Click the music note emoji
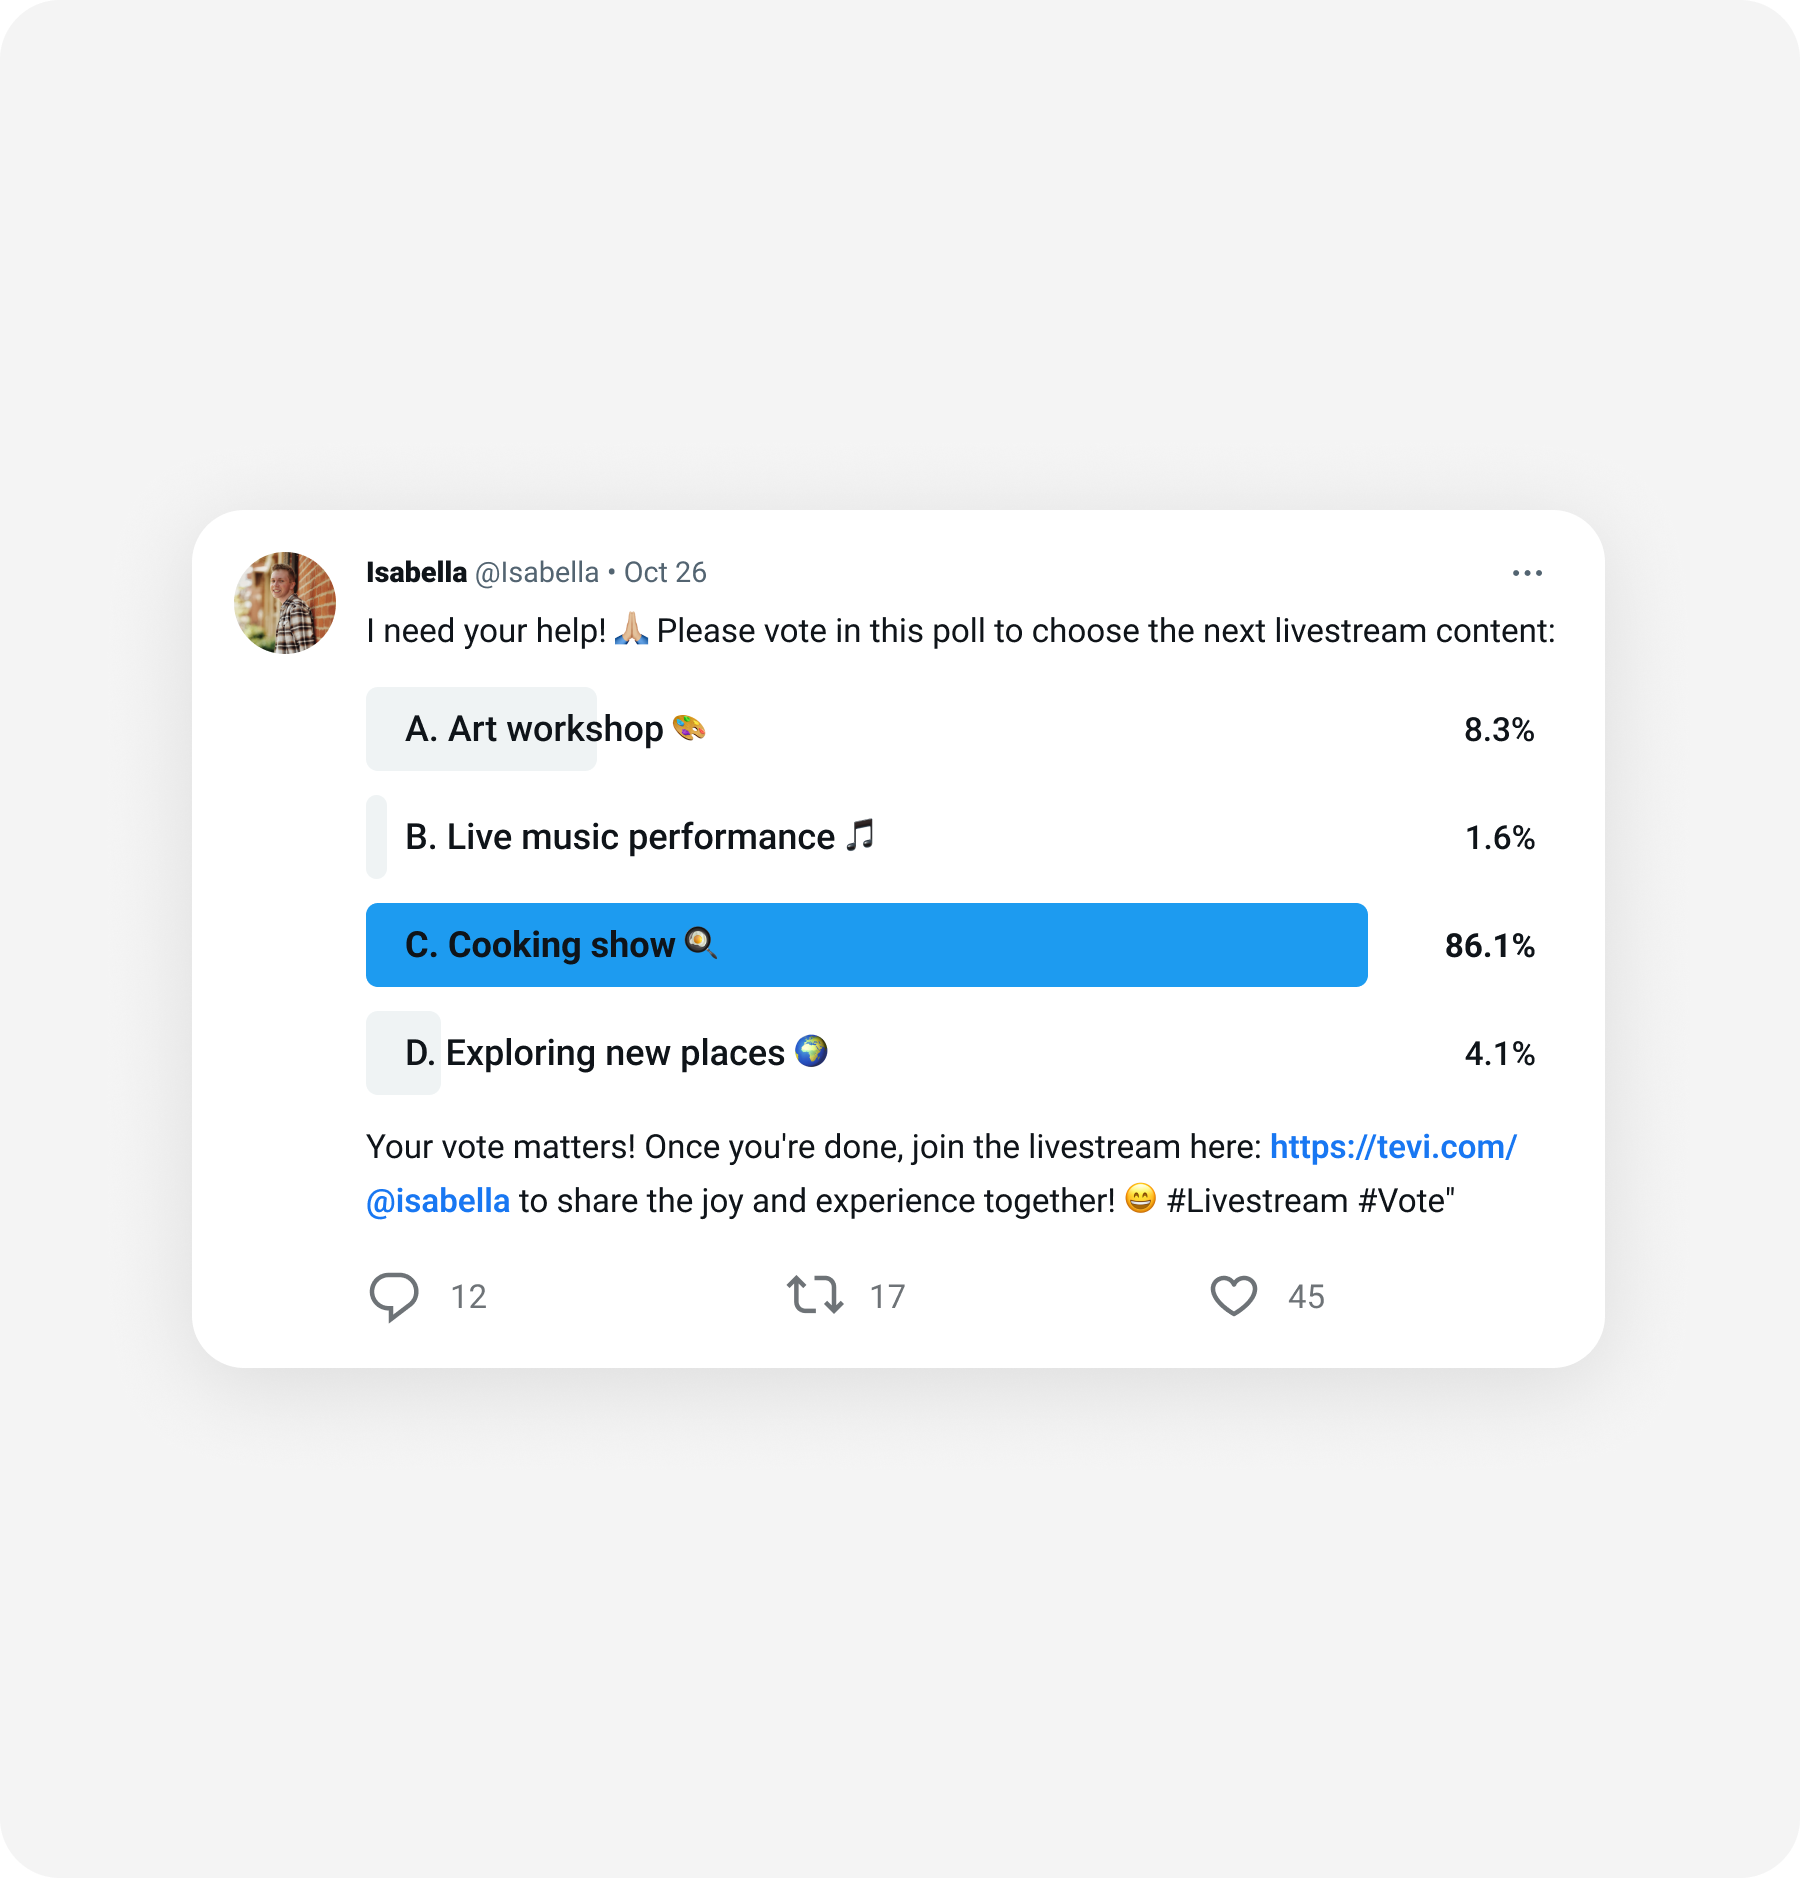 click(860, 835)
